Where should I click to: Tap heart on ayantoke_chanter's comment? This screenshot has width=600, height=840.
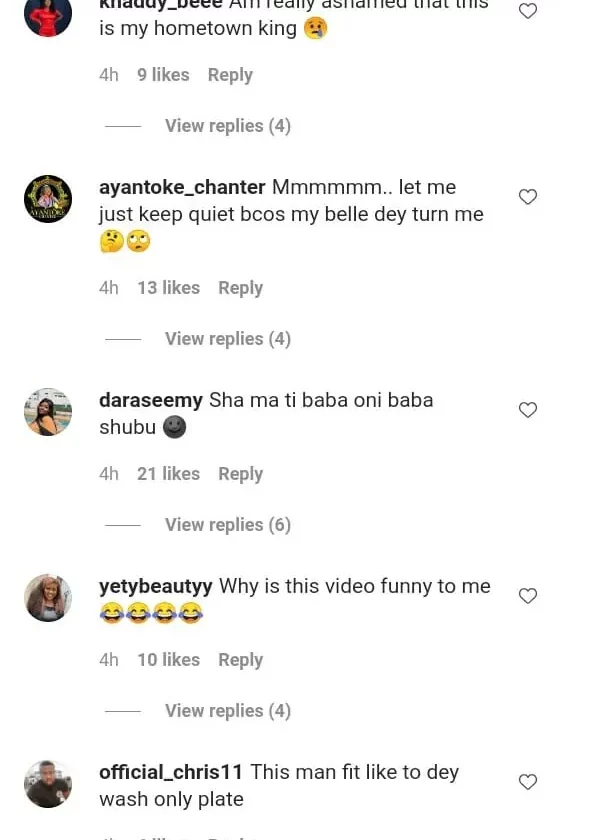click(x=528, y=197)
